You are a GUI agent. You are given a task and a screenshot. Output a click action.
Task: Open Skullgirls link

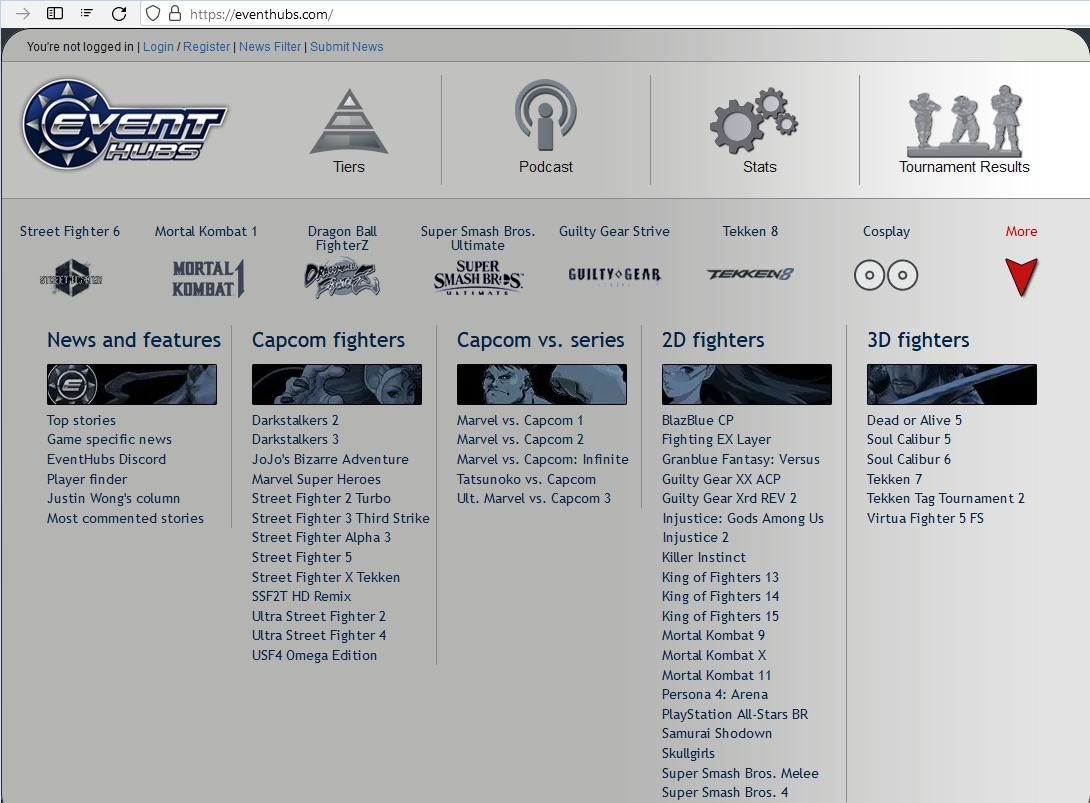pyautogui.click(x=688, y=754)
